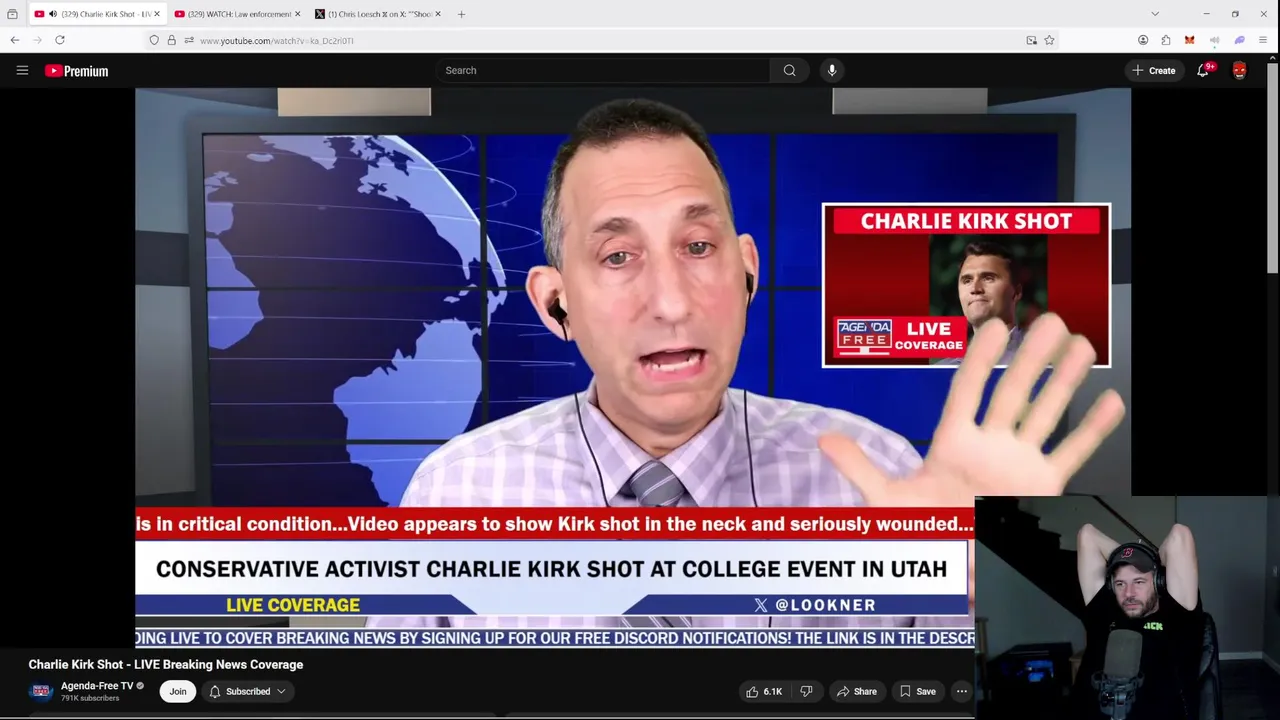Close the Chris Loesch X tab
Viewport: 1280px width, 720px height.
click(x=438, y=14)
